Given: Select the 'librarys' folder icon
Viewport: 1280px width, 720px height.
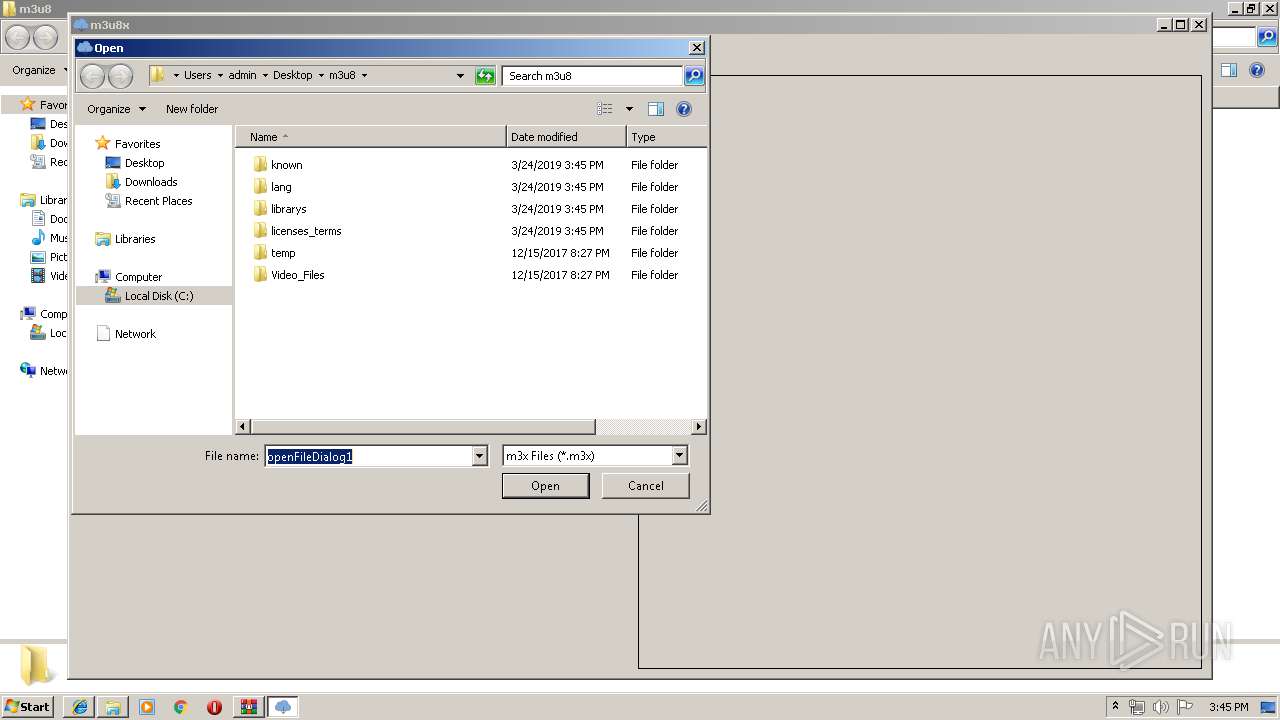Looking at the screenshot, I should click(x=260, y=209).
